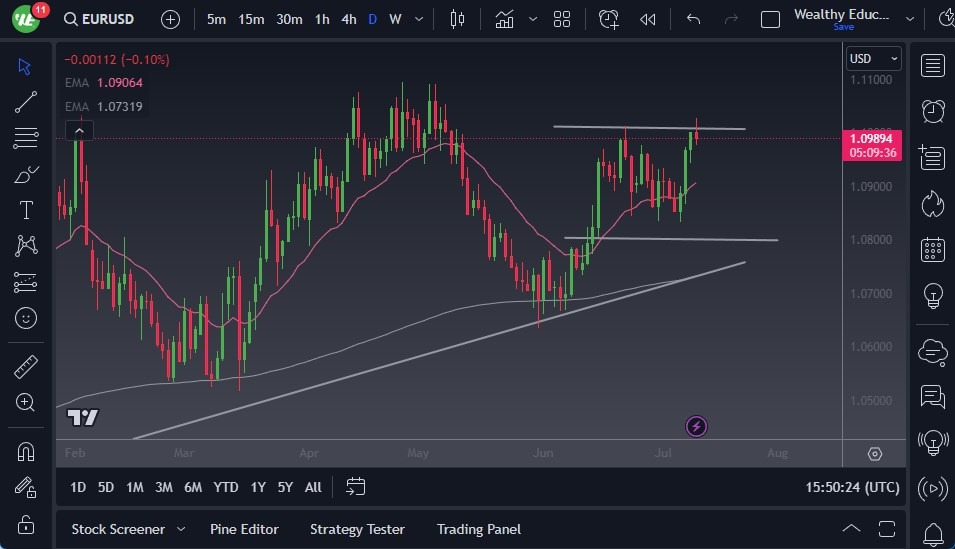The image size is (955, 549).
Task: Expand the timeframe interval dropdown arrow
Action: [x=418, y=19]
